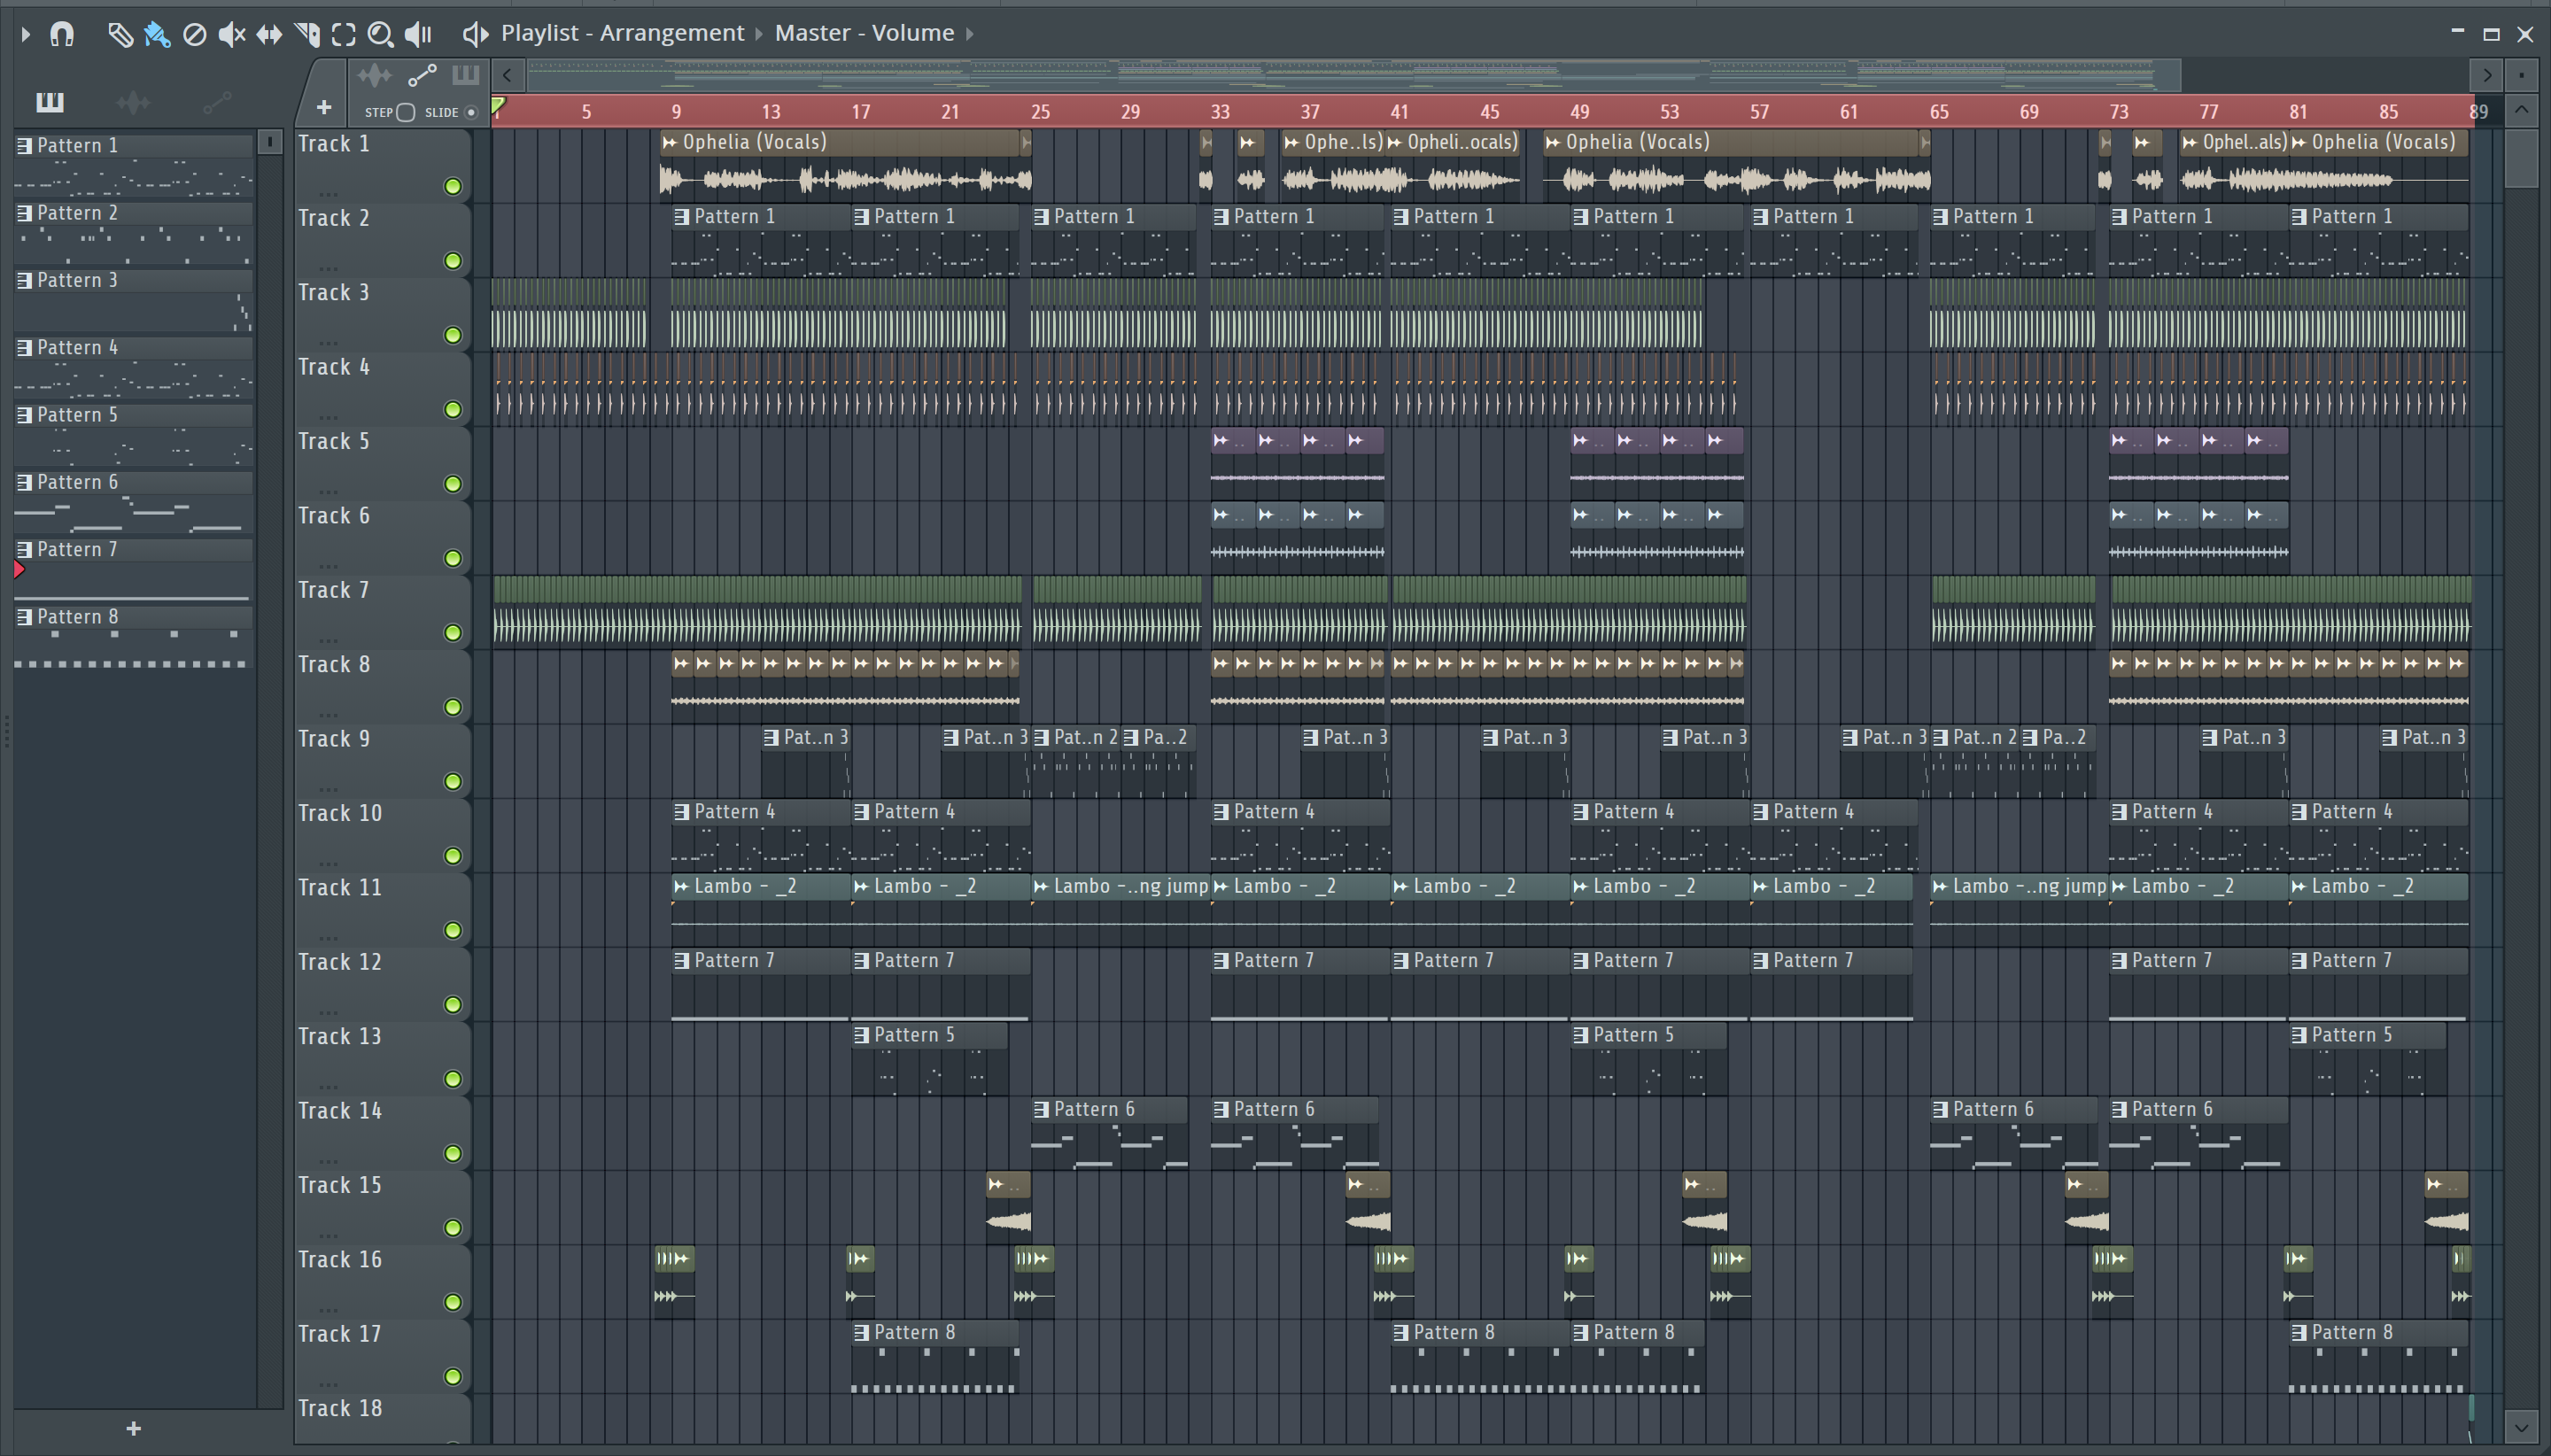Click the small dot button beside overview
Screen dimensions: 2551x1456
[2521, 75]
